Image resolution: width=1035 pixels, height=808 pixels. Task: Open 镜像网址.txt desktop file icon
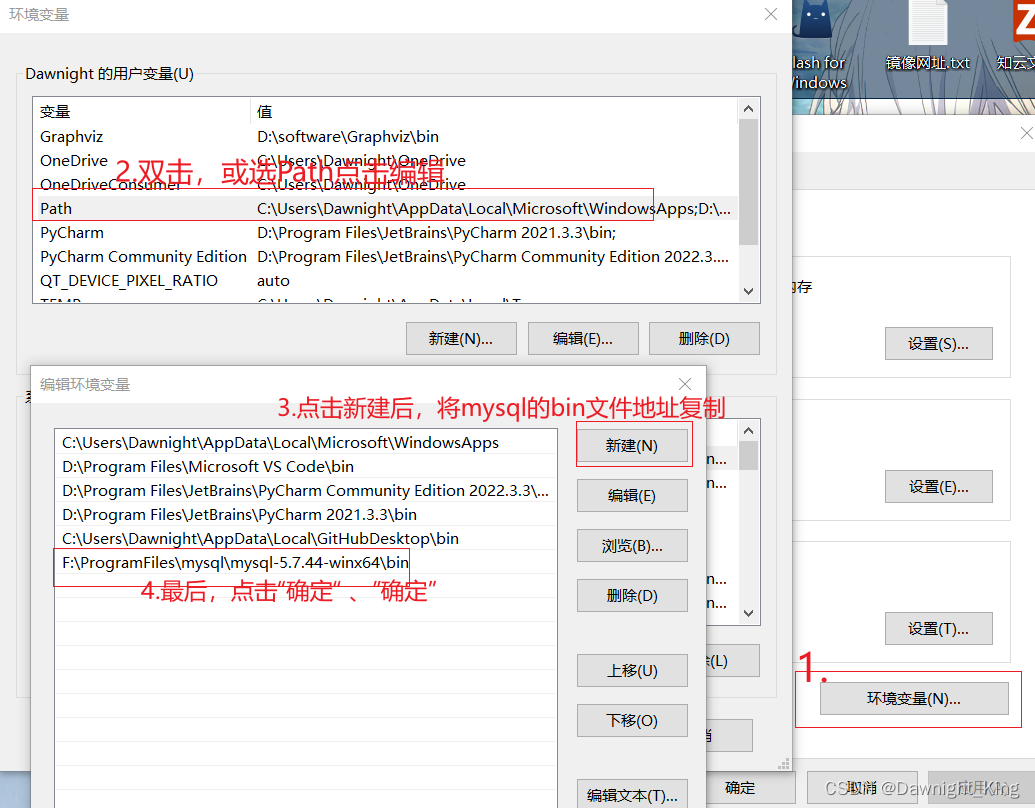927,36
